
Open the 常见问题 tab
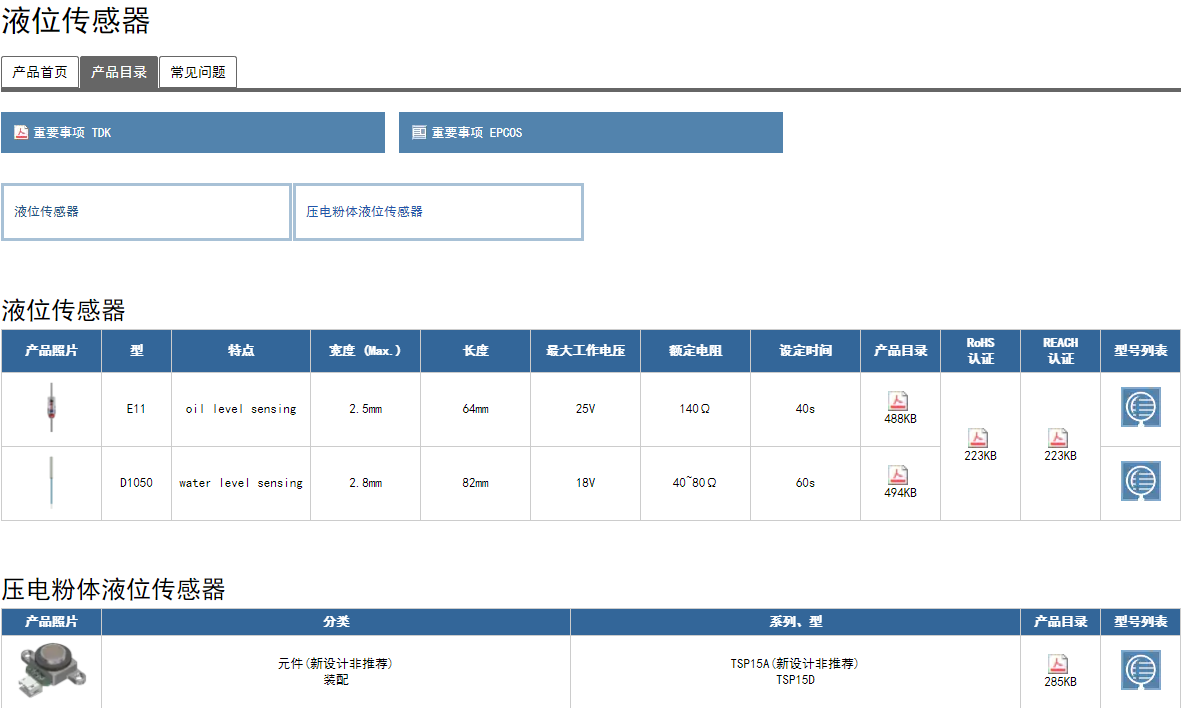[198, 72]
